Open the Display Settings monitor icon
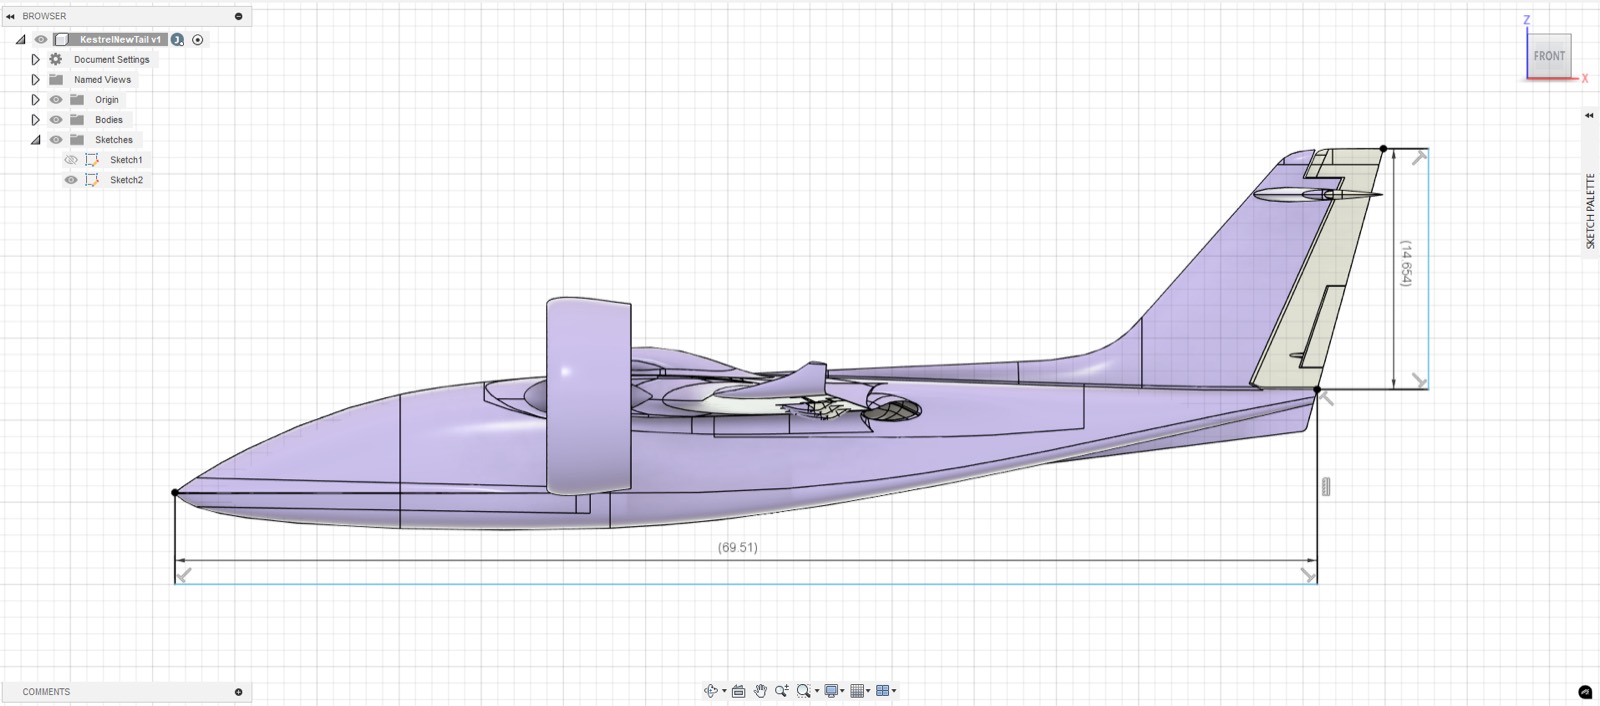1600x706 pixels. point(831,691)
